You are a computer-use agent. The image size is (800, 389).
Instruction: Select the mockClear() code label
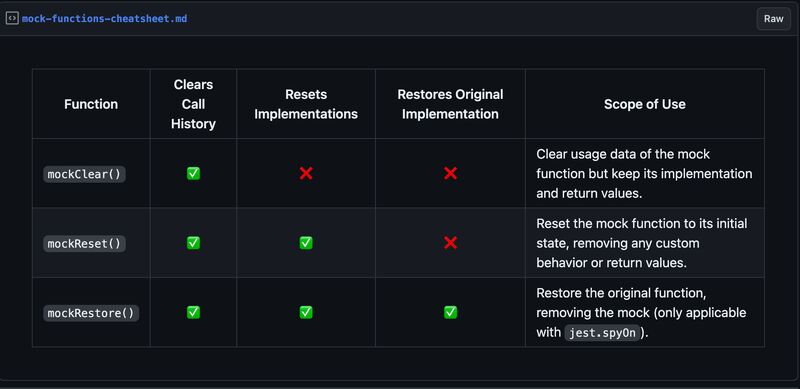[84, 174]
